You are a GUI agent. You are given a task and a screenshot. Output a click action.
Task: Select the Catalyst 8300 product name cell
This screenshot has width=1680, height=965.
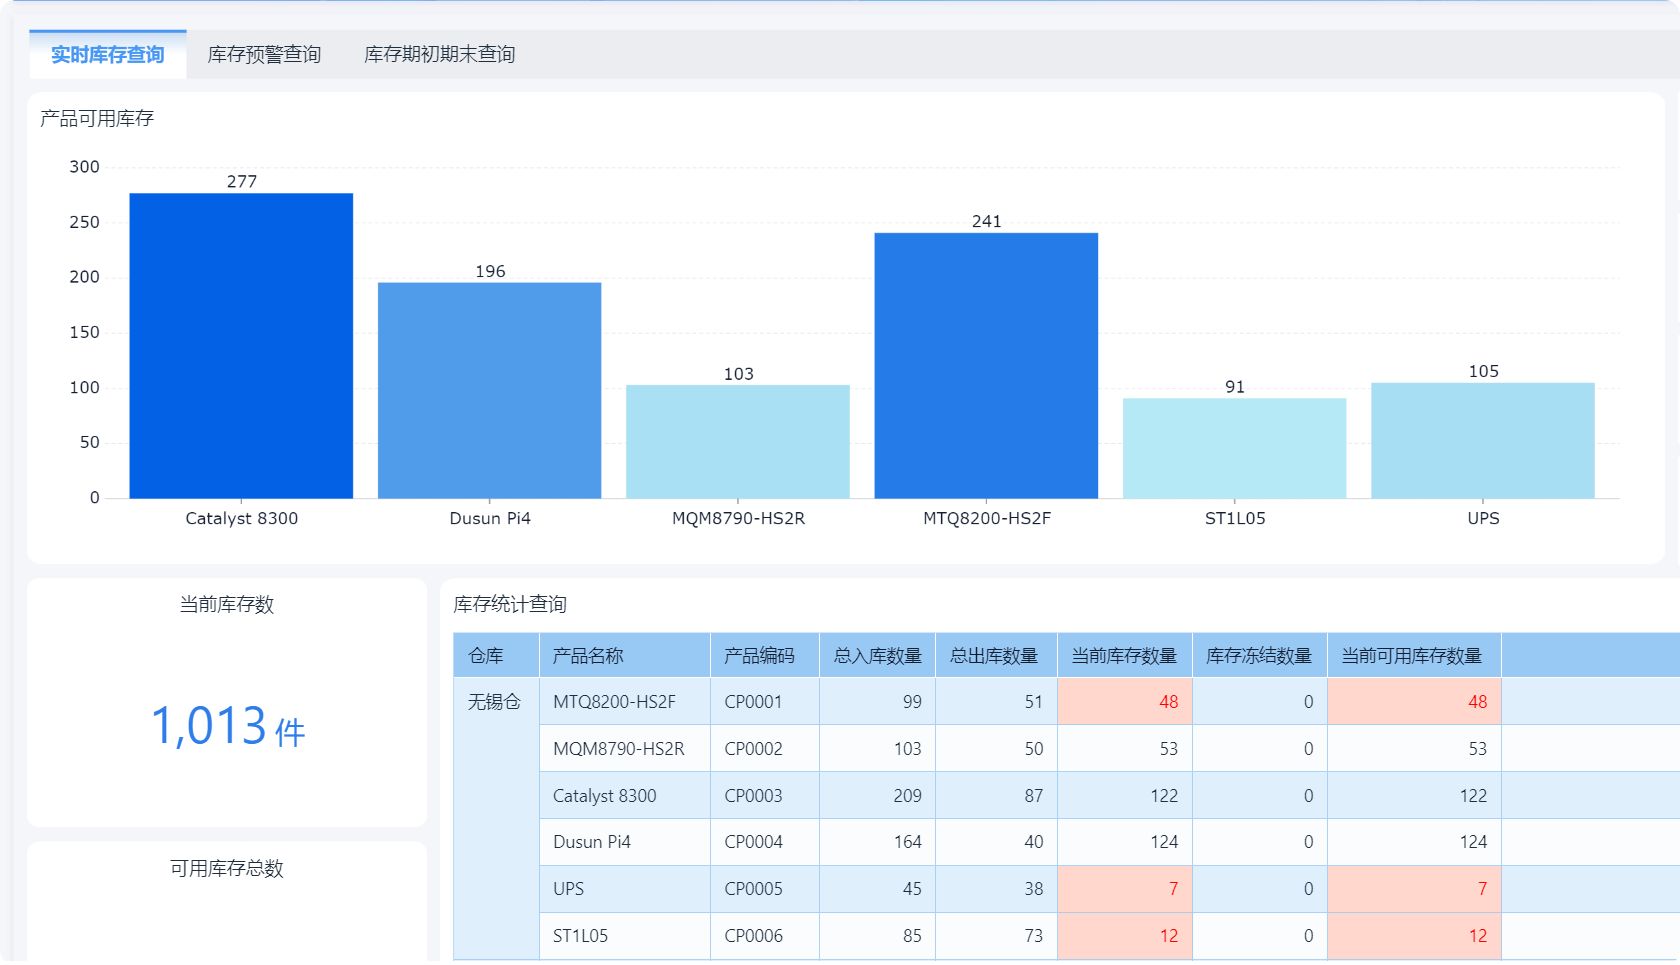(625, 796)
